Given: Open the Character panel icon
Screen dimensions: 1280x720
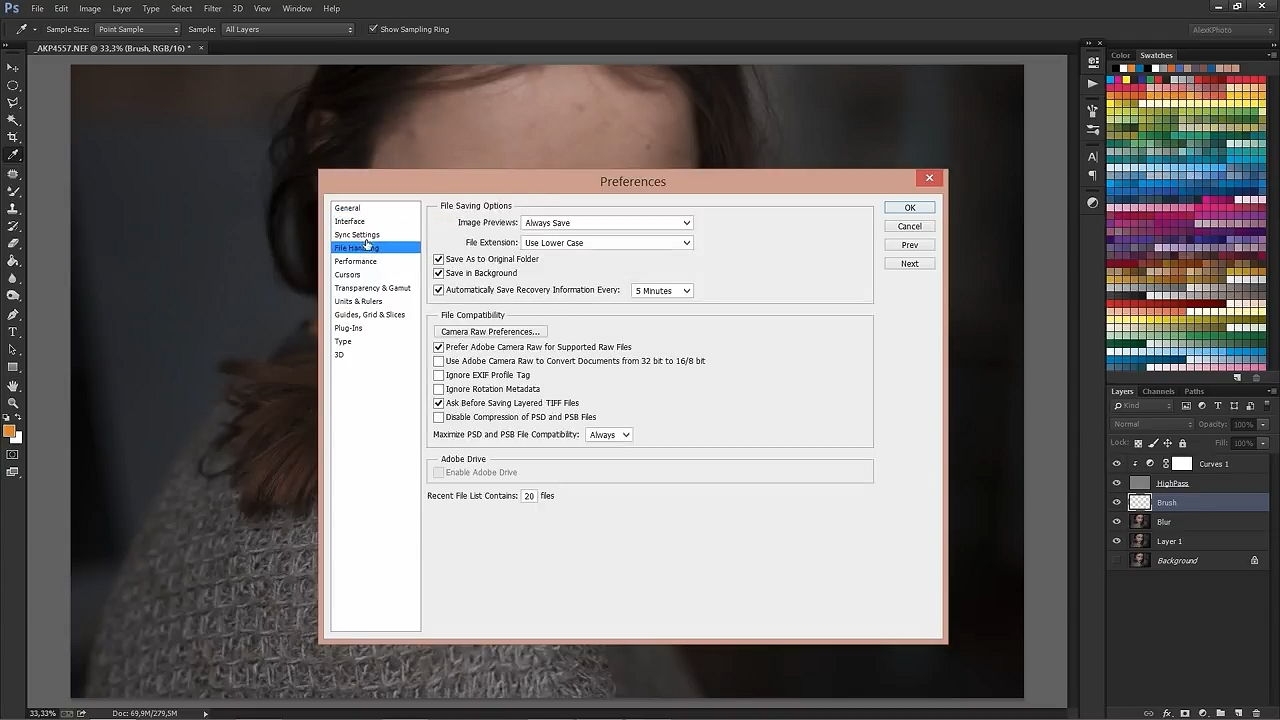Looking at the screenshot, I should [1092, 157].
